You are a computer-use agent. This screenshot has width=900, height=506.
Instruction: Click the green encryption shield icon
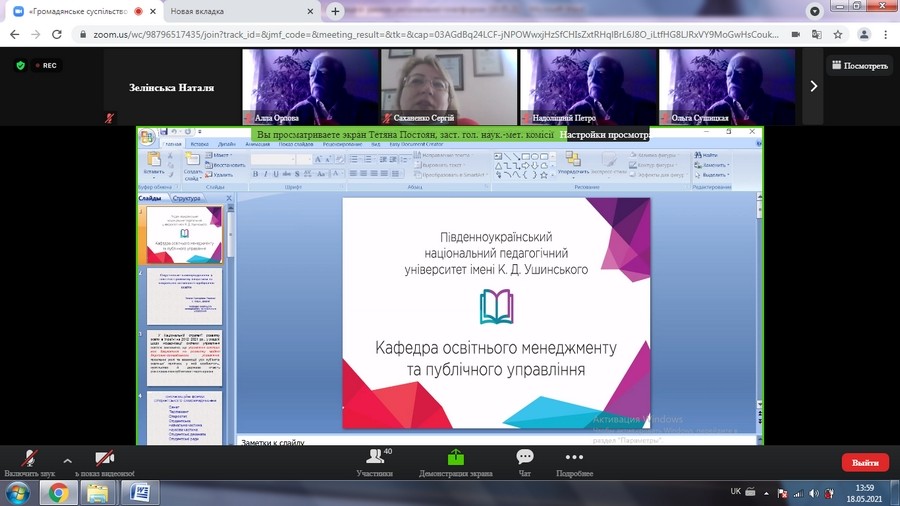pyautogui.click(x=20, y=65)
